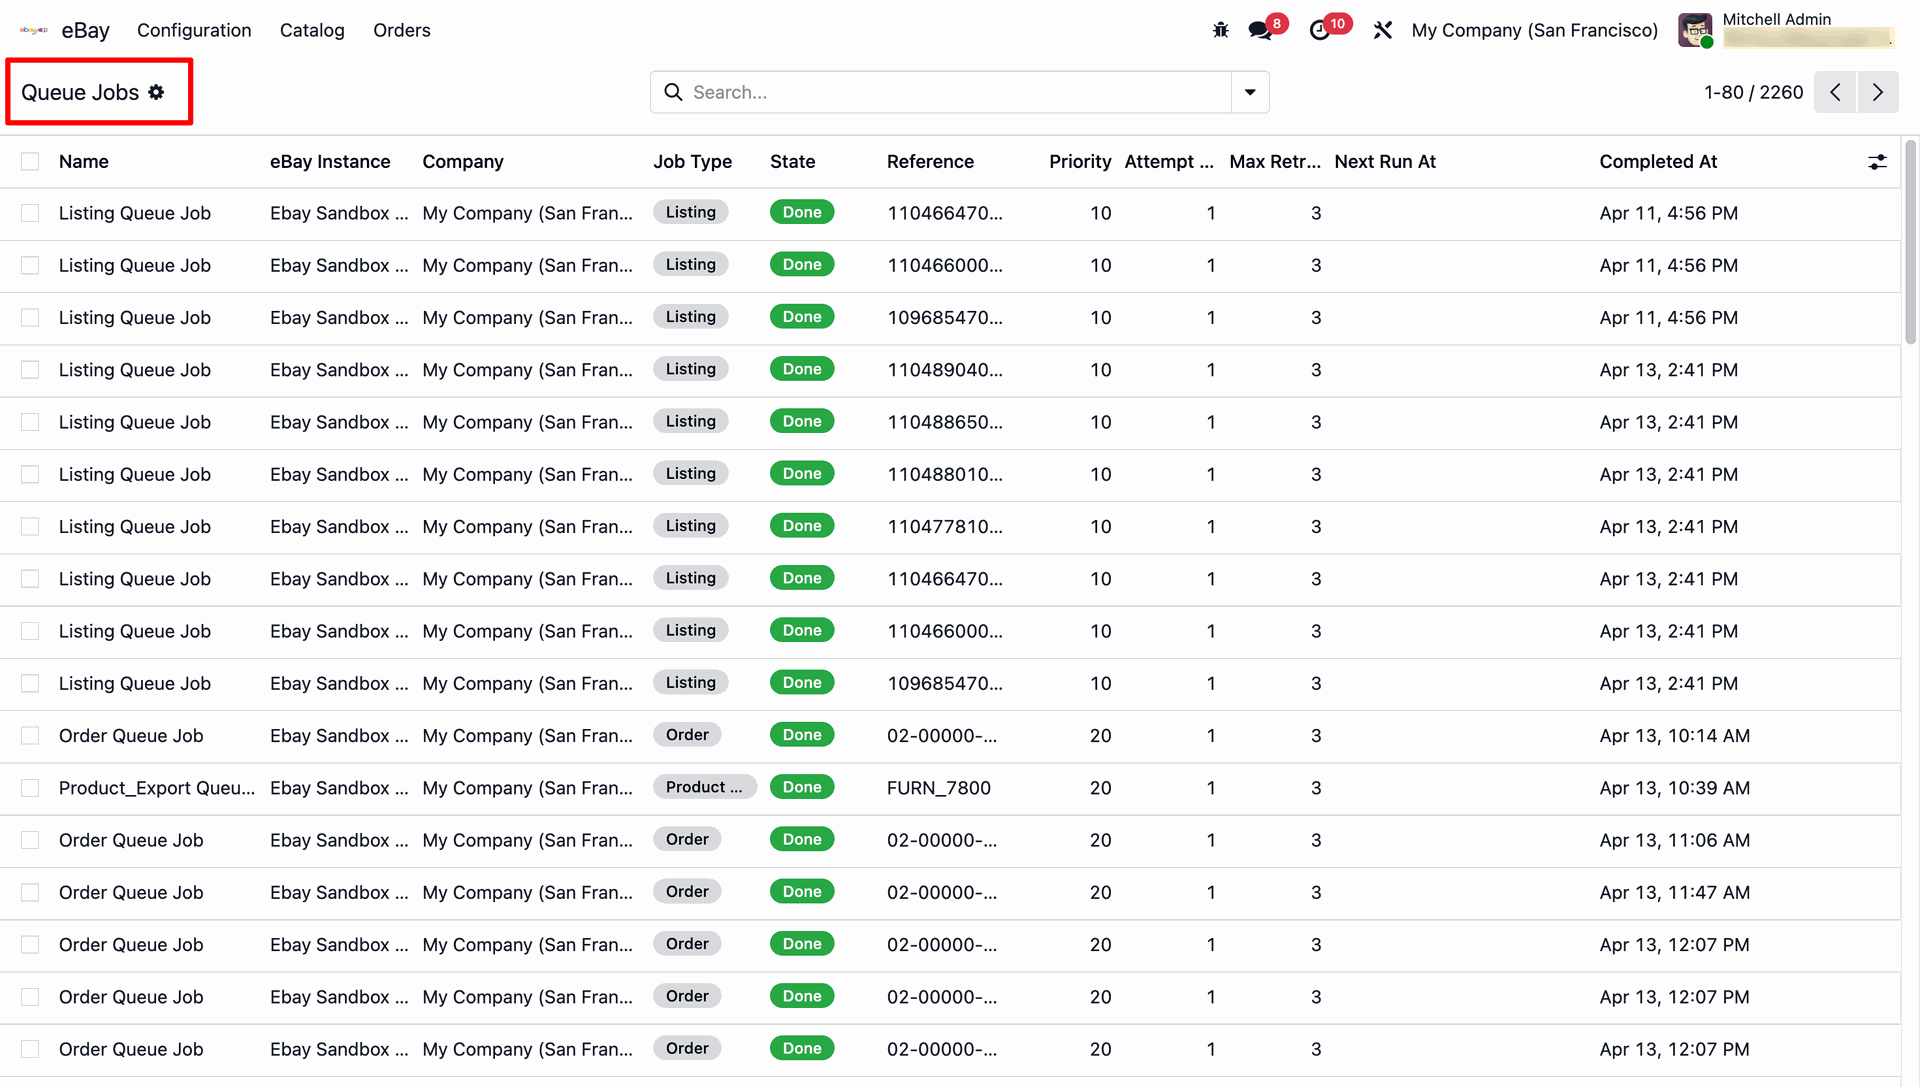Viewport: 1920px width, 1087px height.
Task: Sort by State column header
Action: (793, 162)
